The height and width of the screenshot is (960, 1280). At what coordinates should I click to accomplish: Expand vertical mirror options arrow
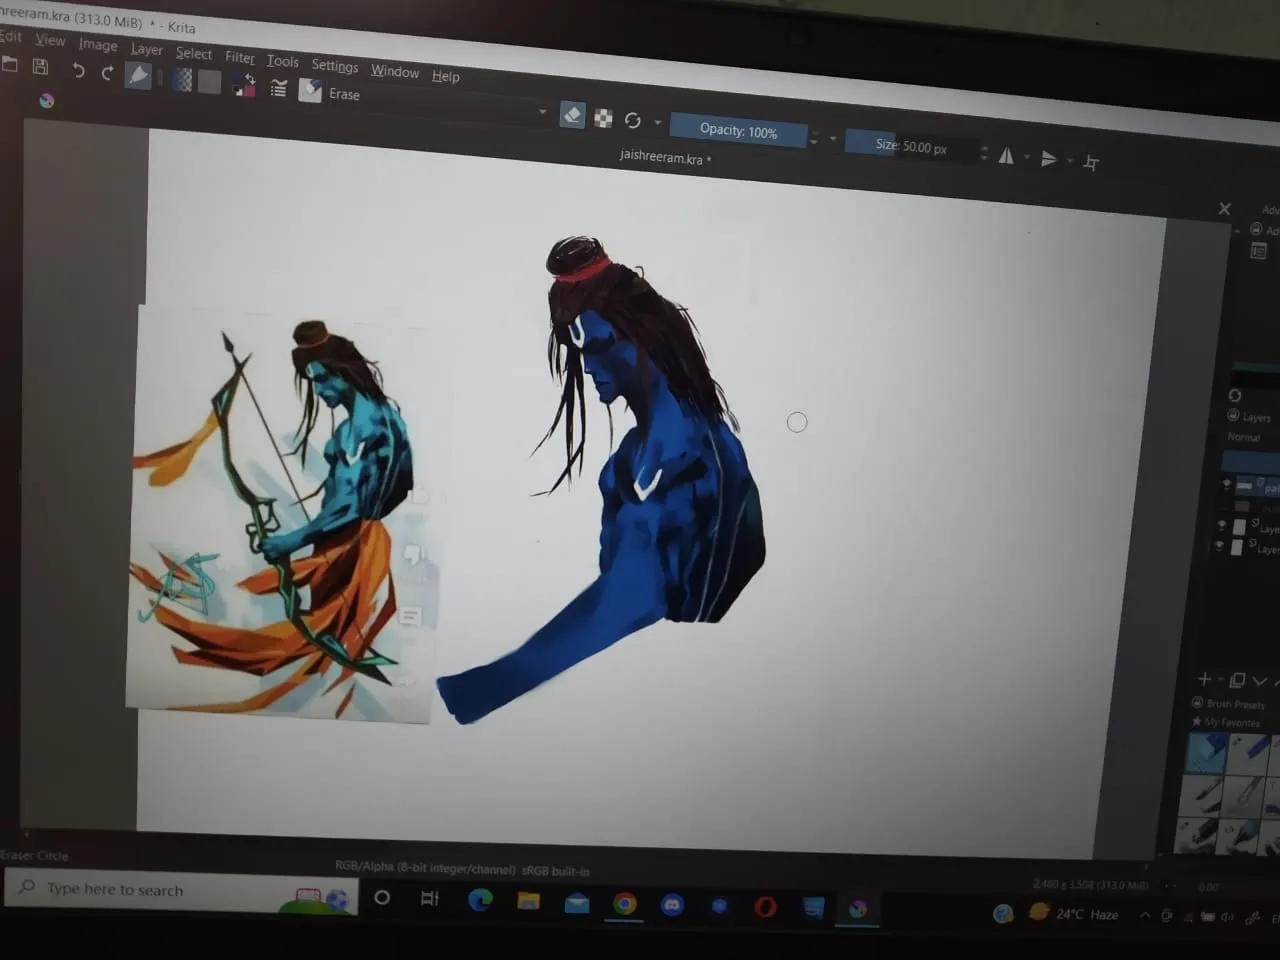pos(1069,161)
